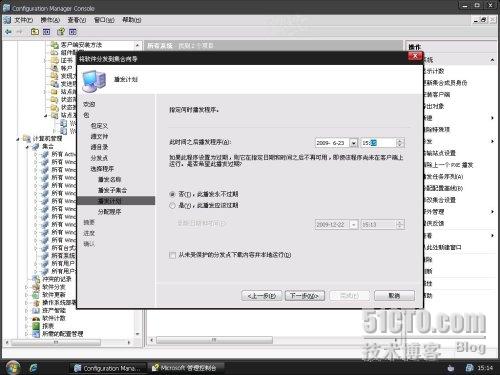Toggle the console tree pane toolbar icon
The image size is (500, 375).
tap(47, 32)
